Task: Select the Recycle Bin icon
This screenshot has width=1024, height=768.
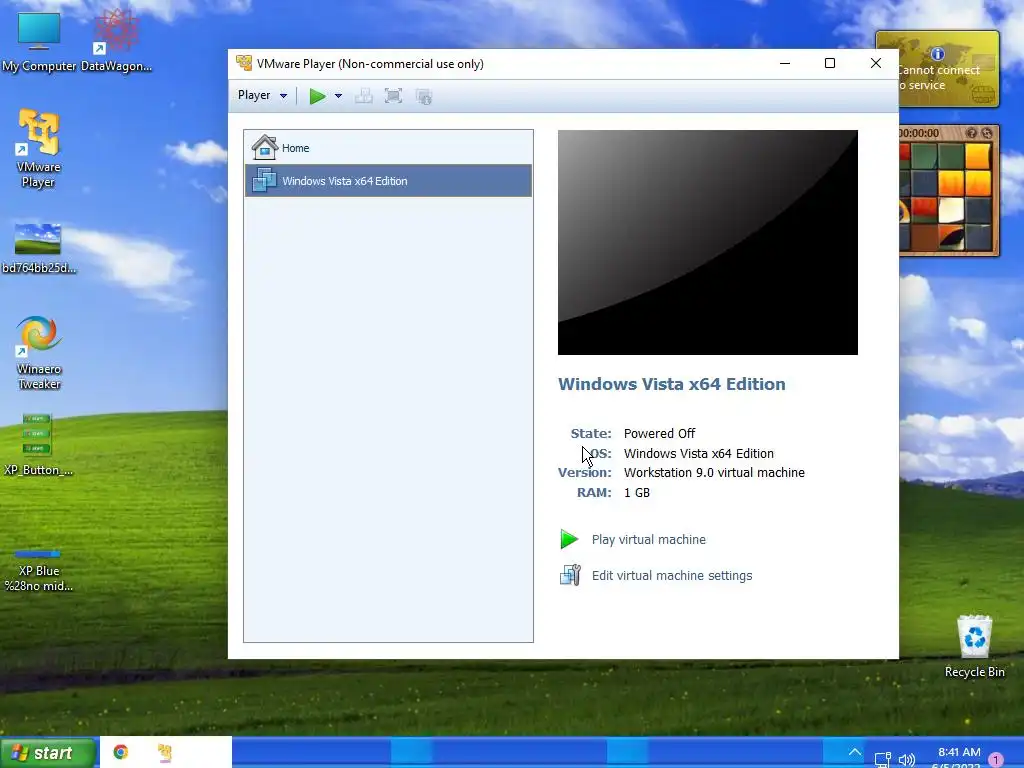Action: [x=974, y=647]
